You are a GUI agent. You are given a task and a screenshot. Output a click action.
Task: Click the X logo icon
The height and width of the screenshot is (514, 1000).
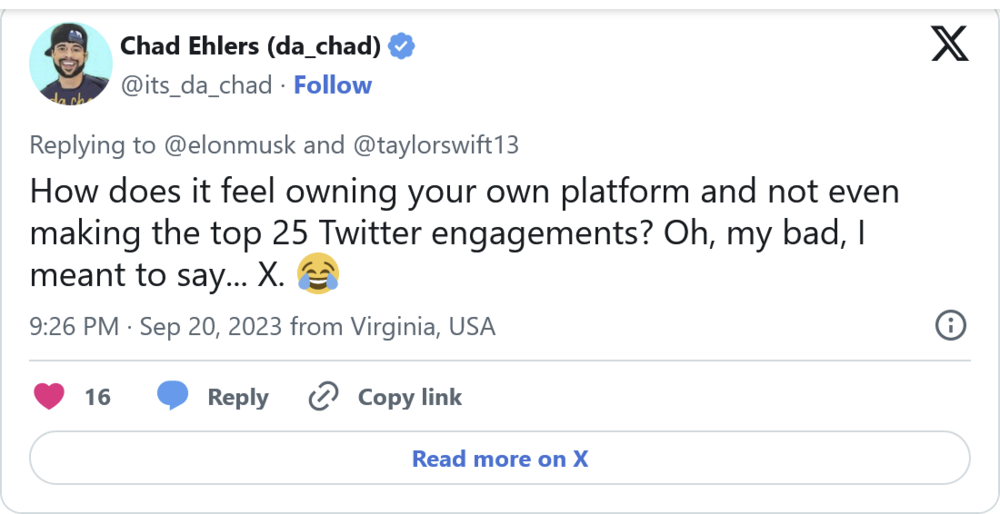(x=949, y=43)
